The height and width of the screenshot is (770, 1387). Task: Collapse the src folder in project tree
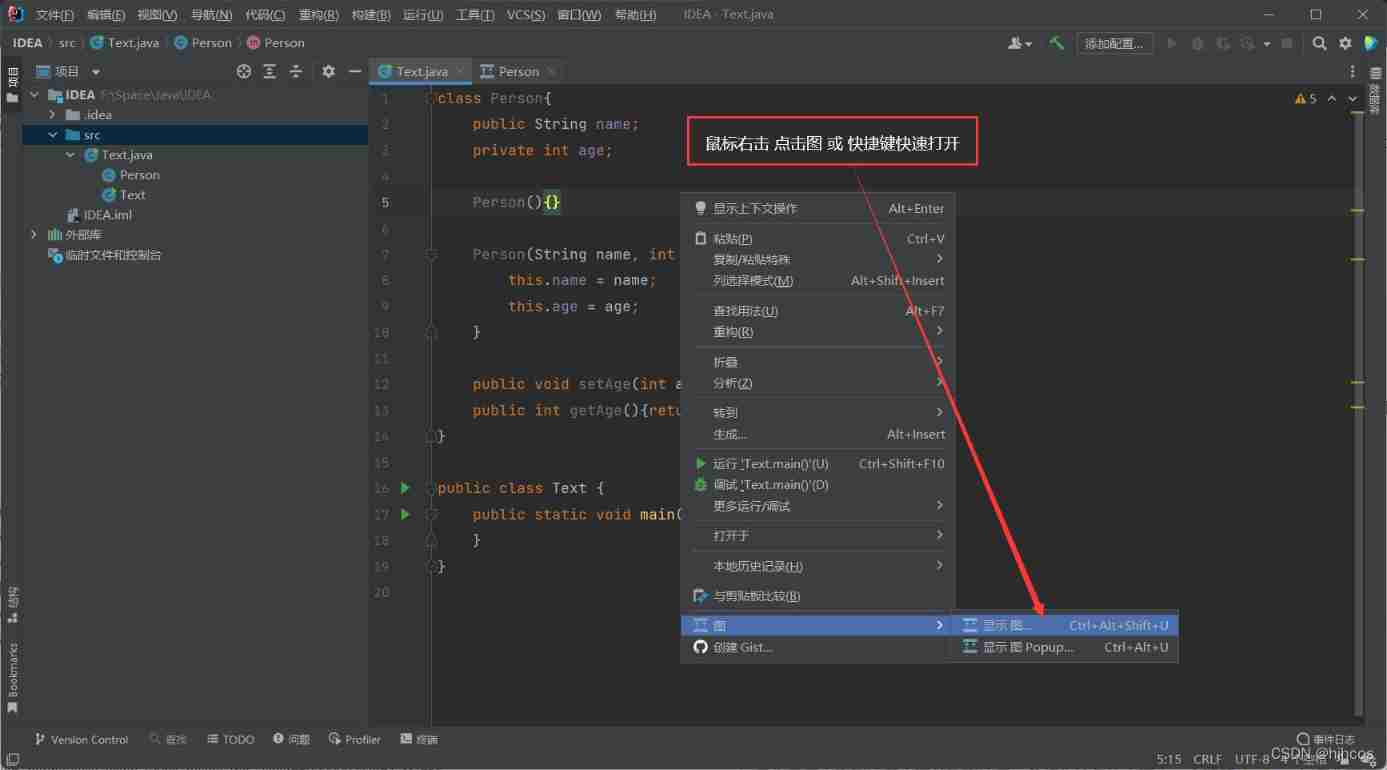click(x=53, y=135)
